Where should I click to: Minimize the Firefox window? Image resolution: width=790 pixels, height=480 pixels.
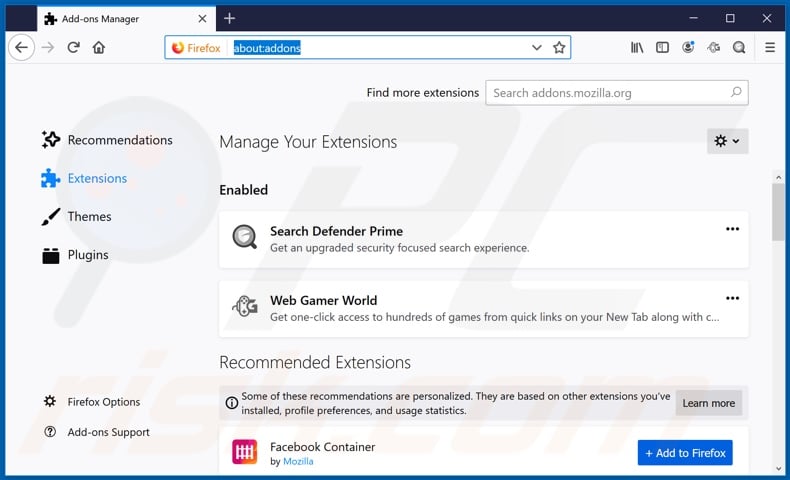pyautogui.click(x=694, y=18)
